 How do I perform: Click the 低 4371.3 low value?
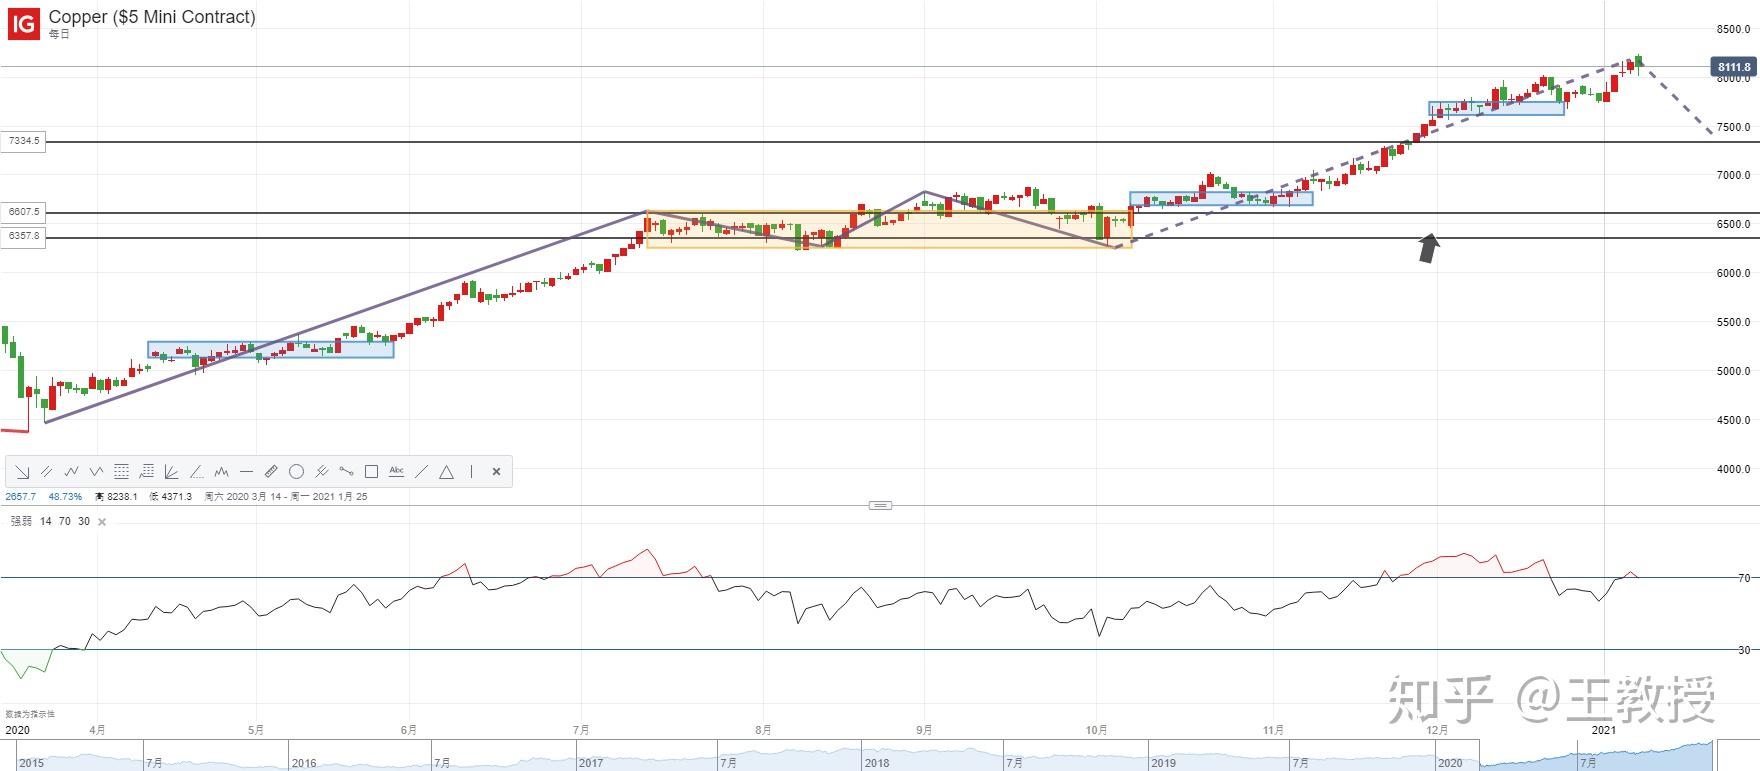pyautogui.click(x=170, y=496)
